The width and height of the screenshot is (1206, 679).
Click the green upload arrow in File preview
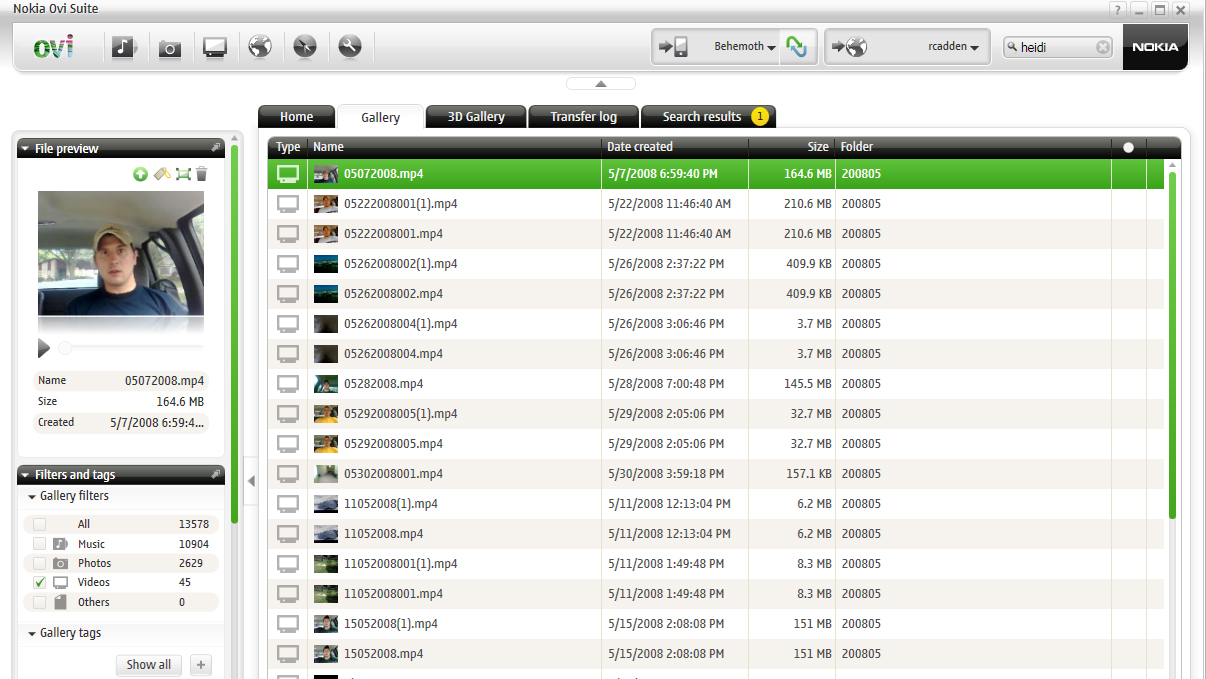coord(140,174)
